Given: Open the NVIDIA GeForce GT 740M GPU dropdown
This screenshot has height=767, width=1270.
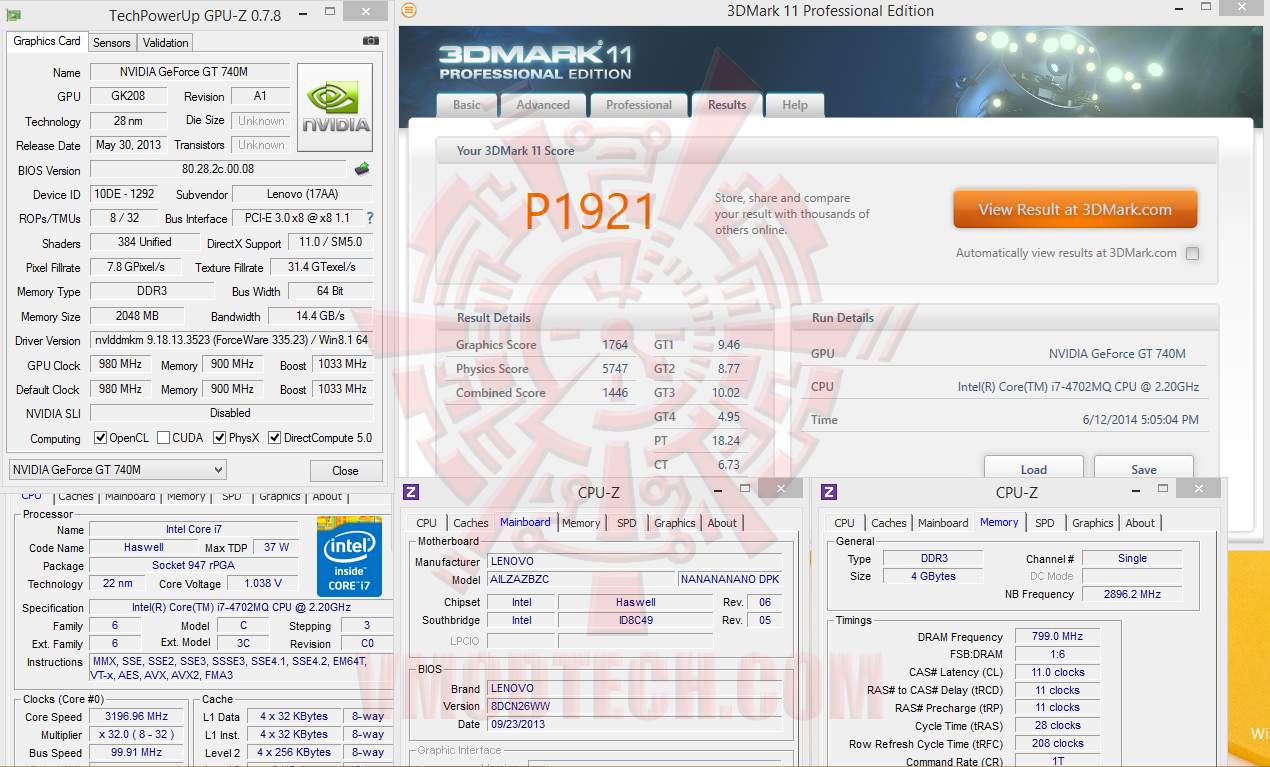Looking at the screenshot, I should point(117,470).
